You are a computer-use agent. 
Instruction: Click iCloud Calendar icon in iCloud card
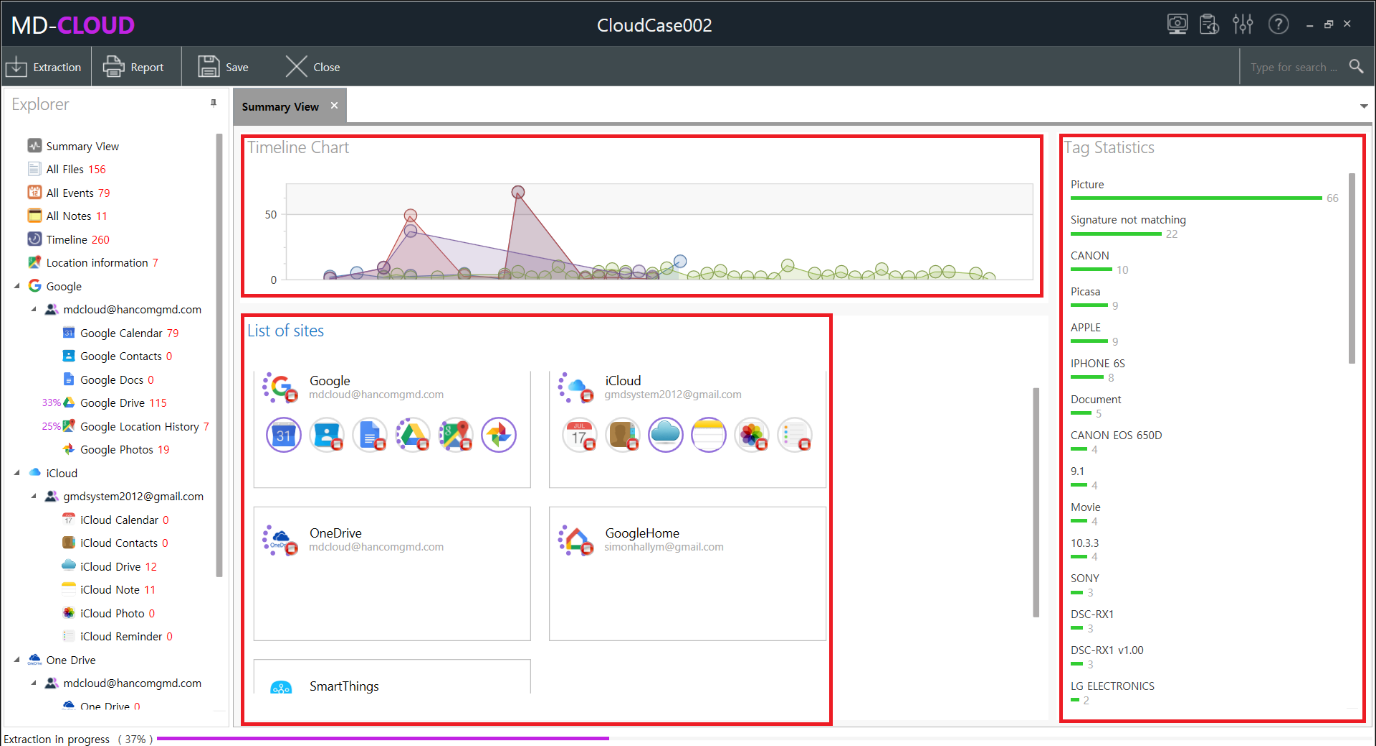tap(580, 435)
